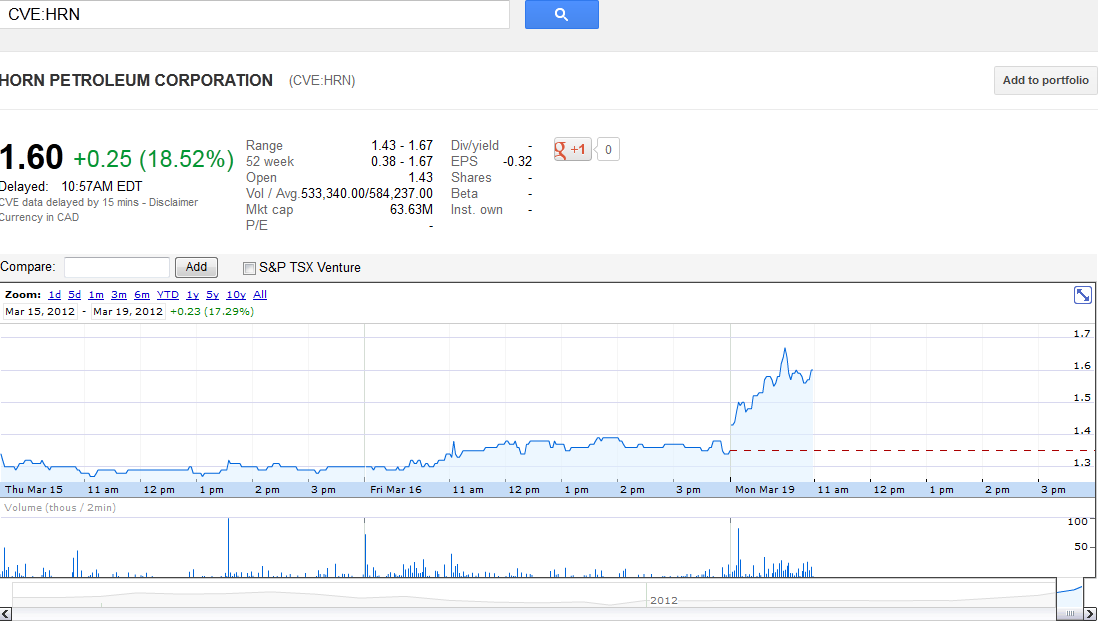This screenshot has width=1098, height=624.
Task: Click the Add to portfolio button
Action: [x=1045, y=81]
